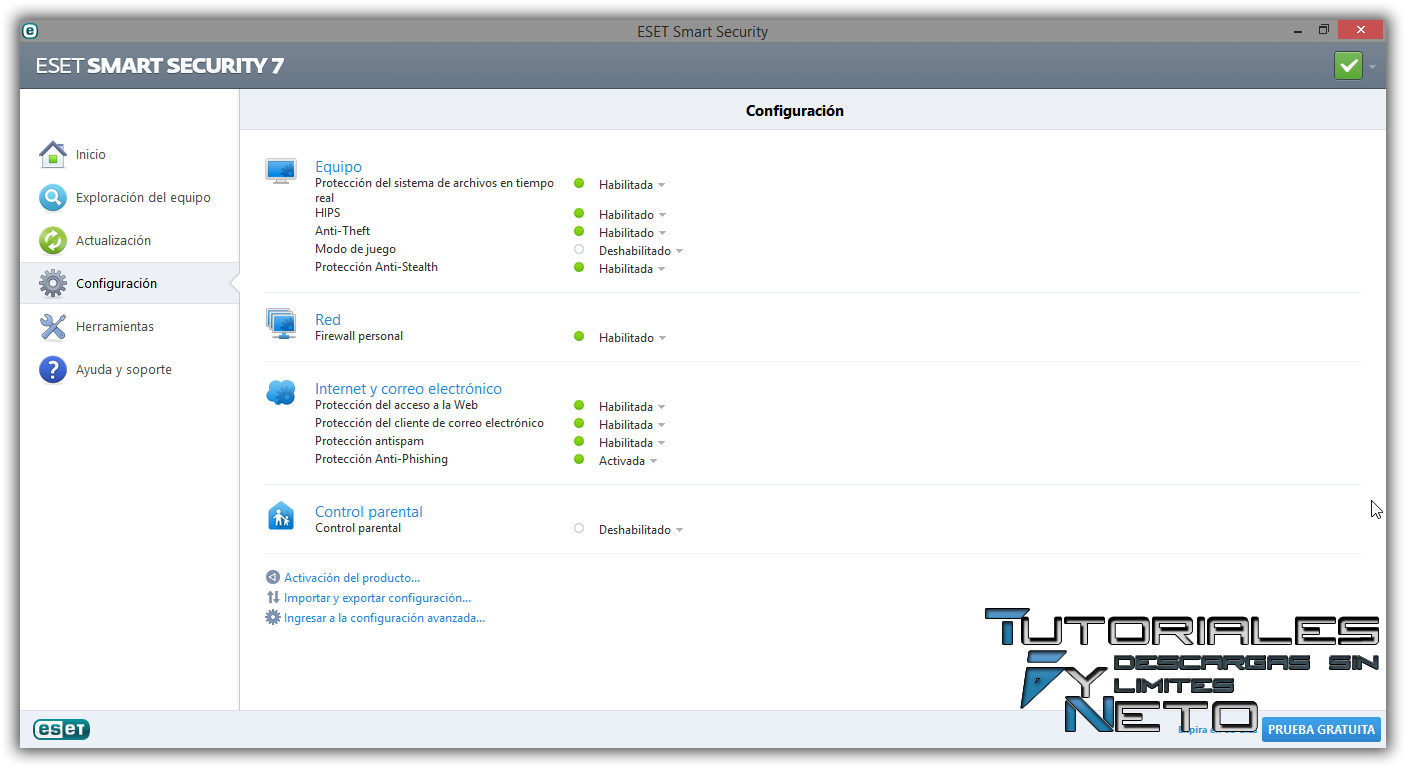
Task: Click Importar y exportar configuración link
Action: 377,598
